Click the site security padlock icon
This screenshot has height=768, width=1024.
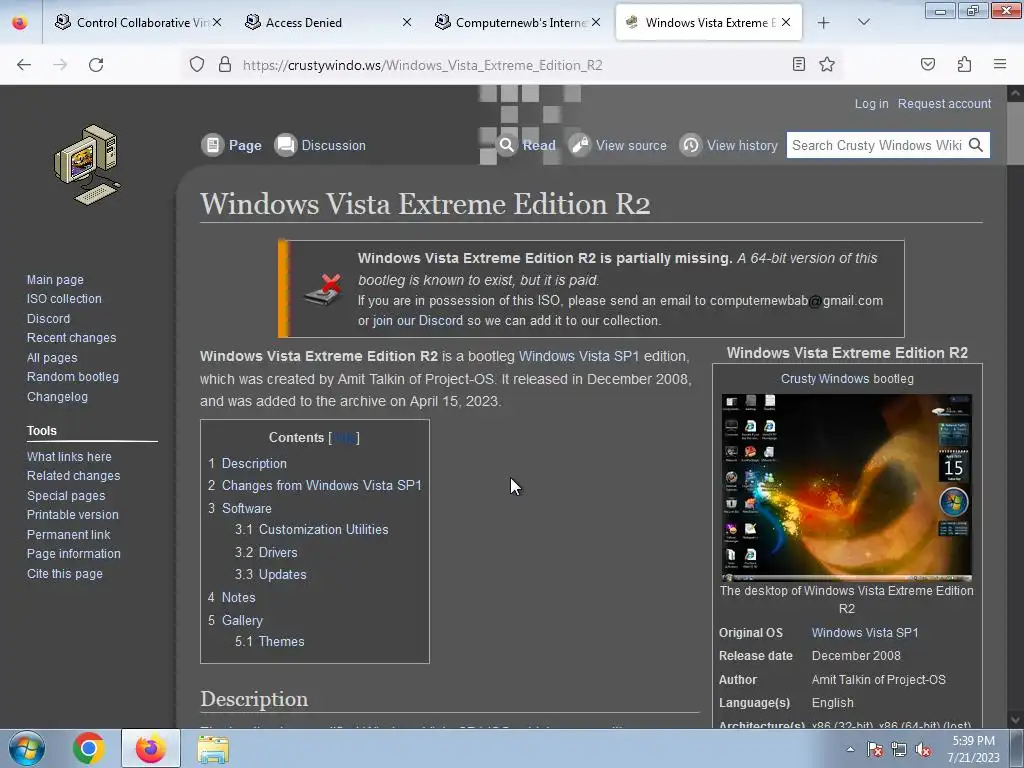225,65
